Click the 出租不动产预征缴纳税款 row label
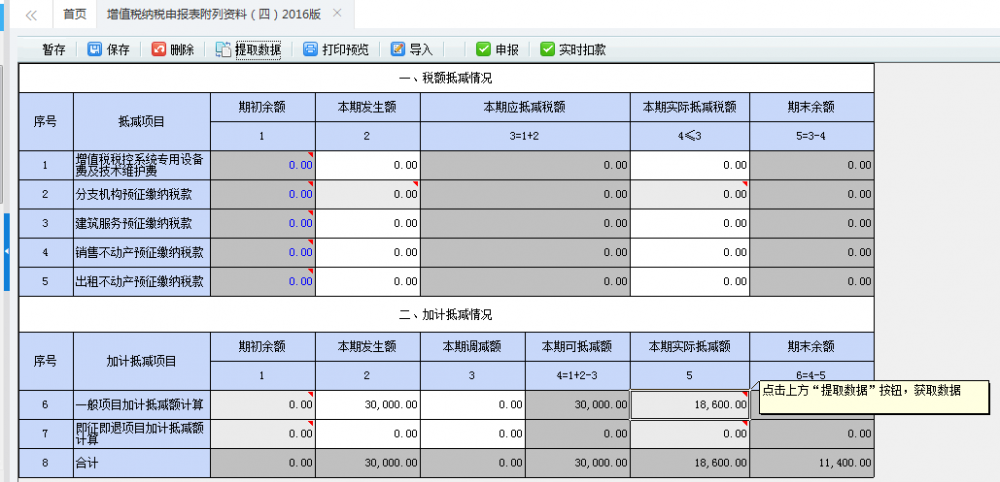 point(142,282)
